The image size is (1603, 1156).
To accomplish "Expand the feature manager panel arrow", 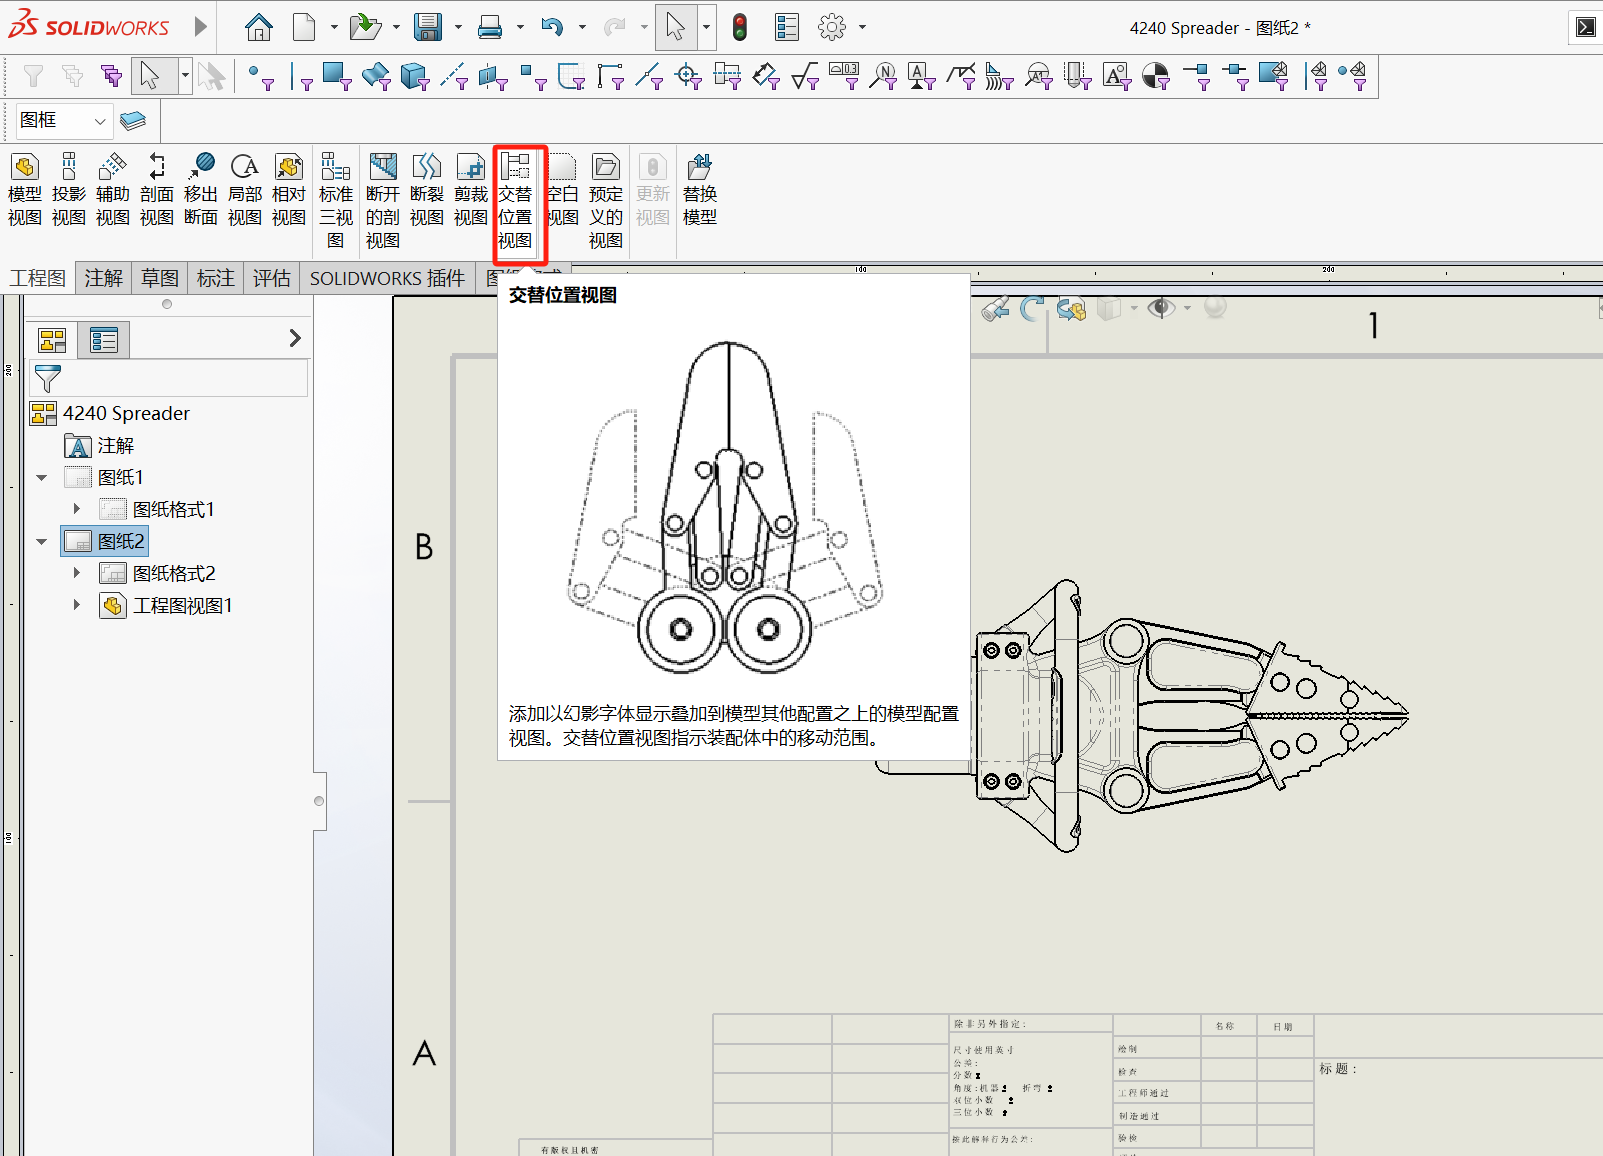I will point(295,338).
